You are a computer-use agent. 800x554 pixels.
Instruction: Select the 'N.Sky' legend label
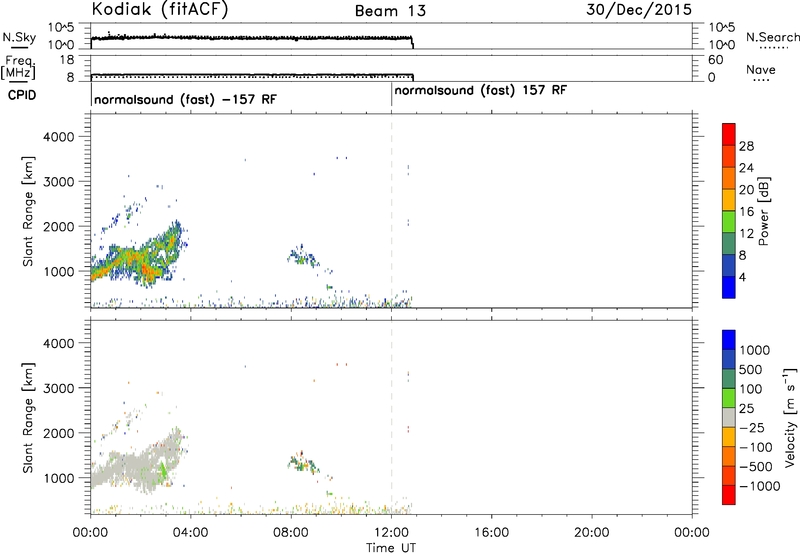(x=19, y=37)
